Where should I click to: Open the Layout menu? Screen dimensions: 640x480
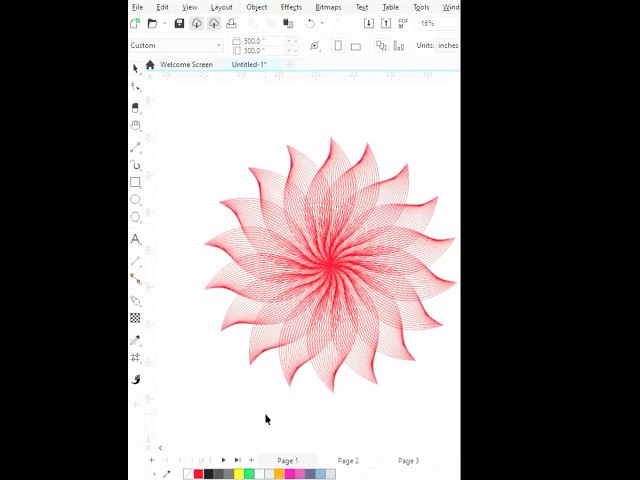click(221, 7)
